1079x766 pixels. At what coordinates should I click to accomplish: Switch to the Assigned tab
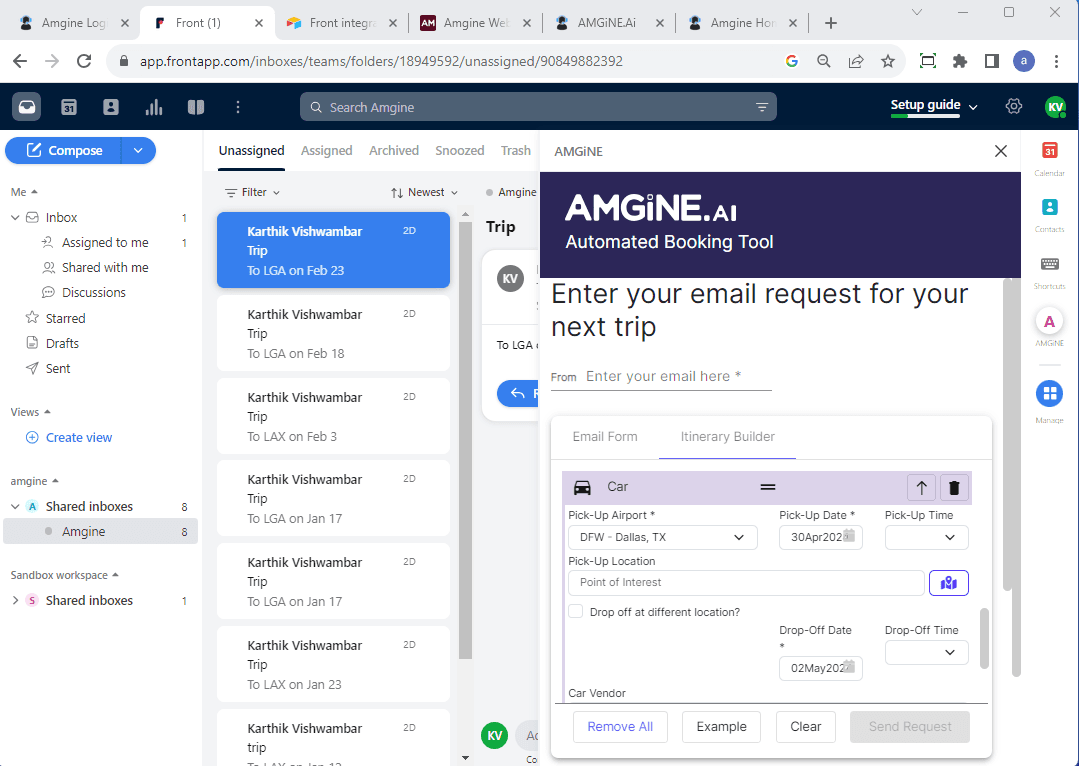click(326, 151)
